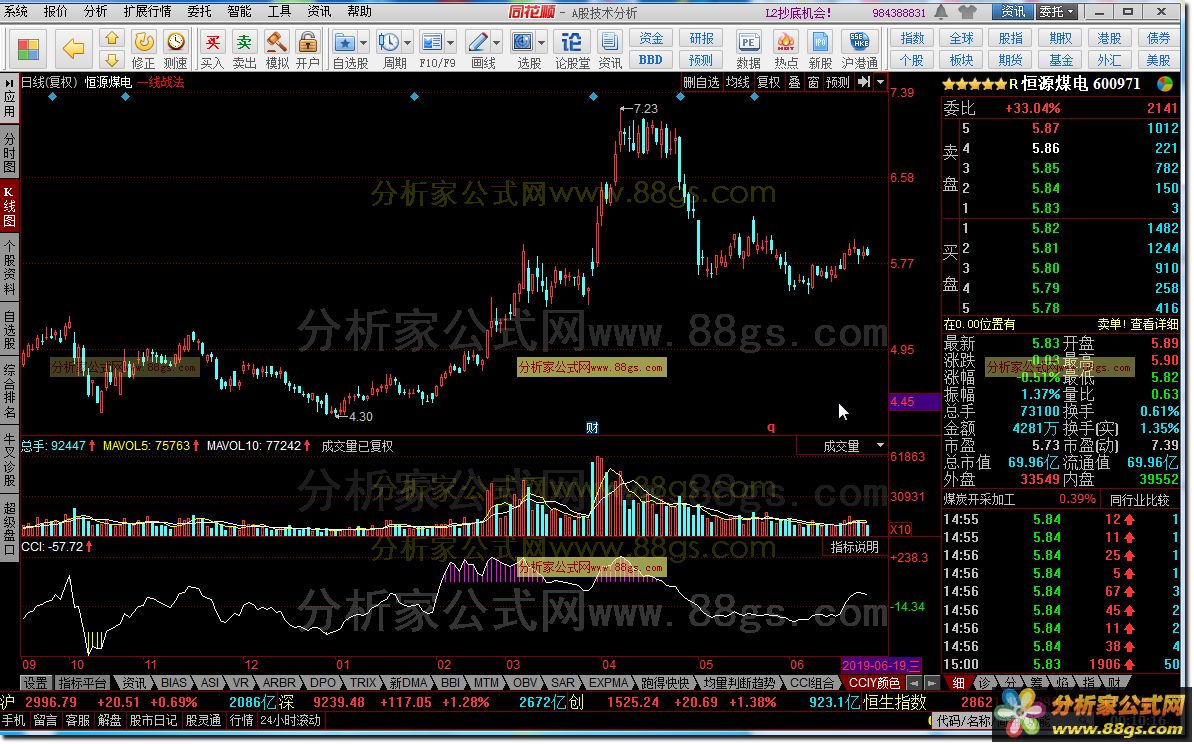Click the 资讯 news document toolbar icon
This screenshot has height=744, width=1194.
click(610, 49)
